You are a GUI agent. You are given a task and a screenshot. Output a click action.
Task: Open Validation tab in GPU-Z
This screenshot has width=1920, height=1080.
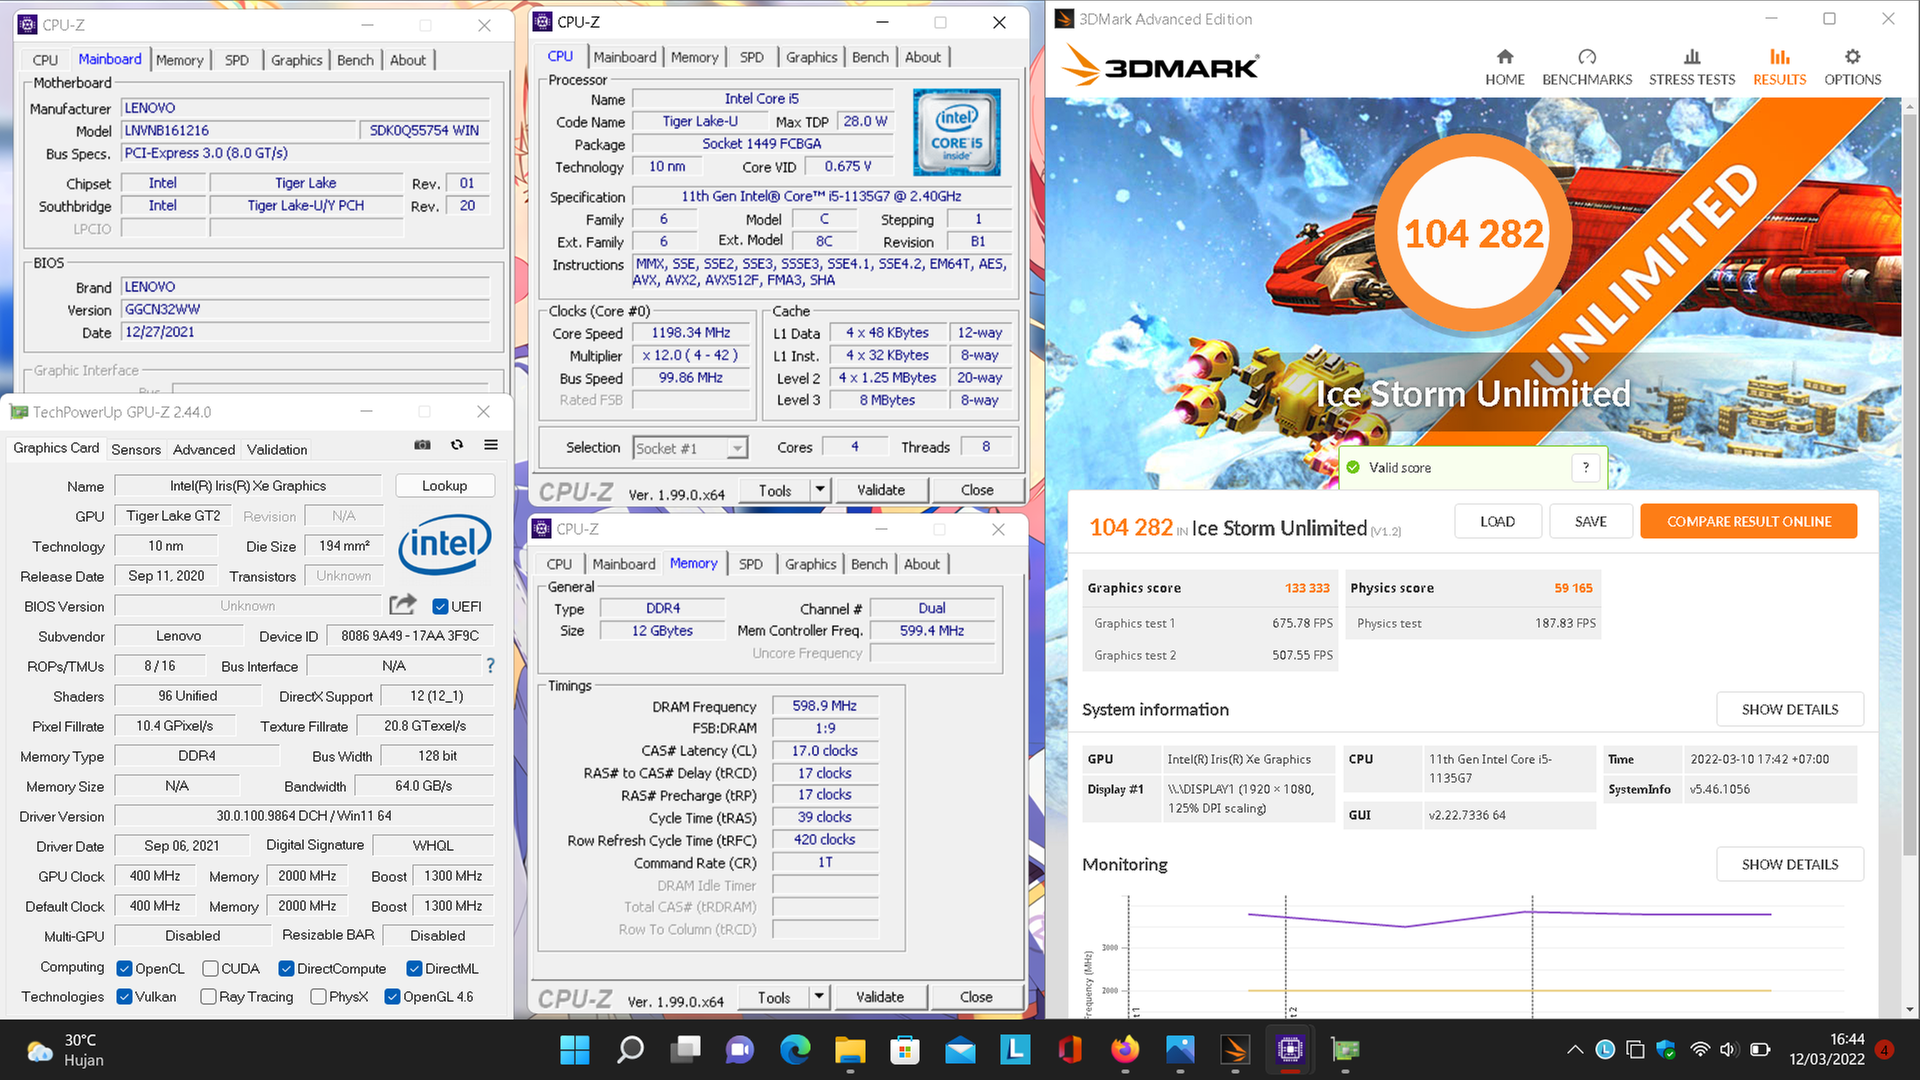[277, 449]
